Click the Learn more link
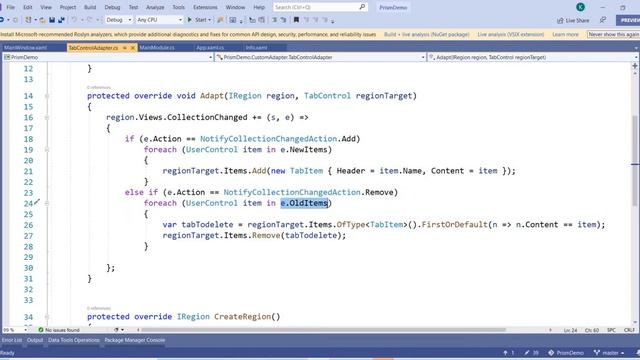The height and width of the screenshot is (360, 640). [565, 34]
